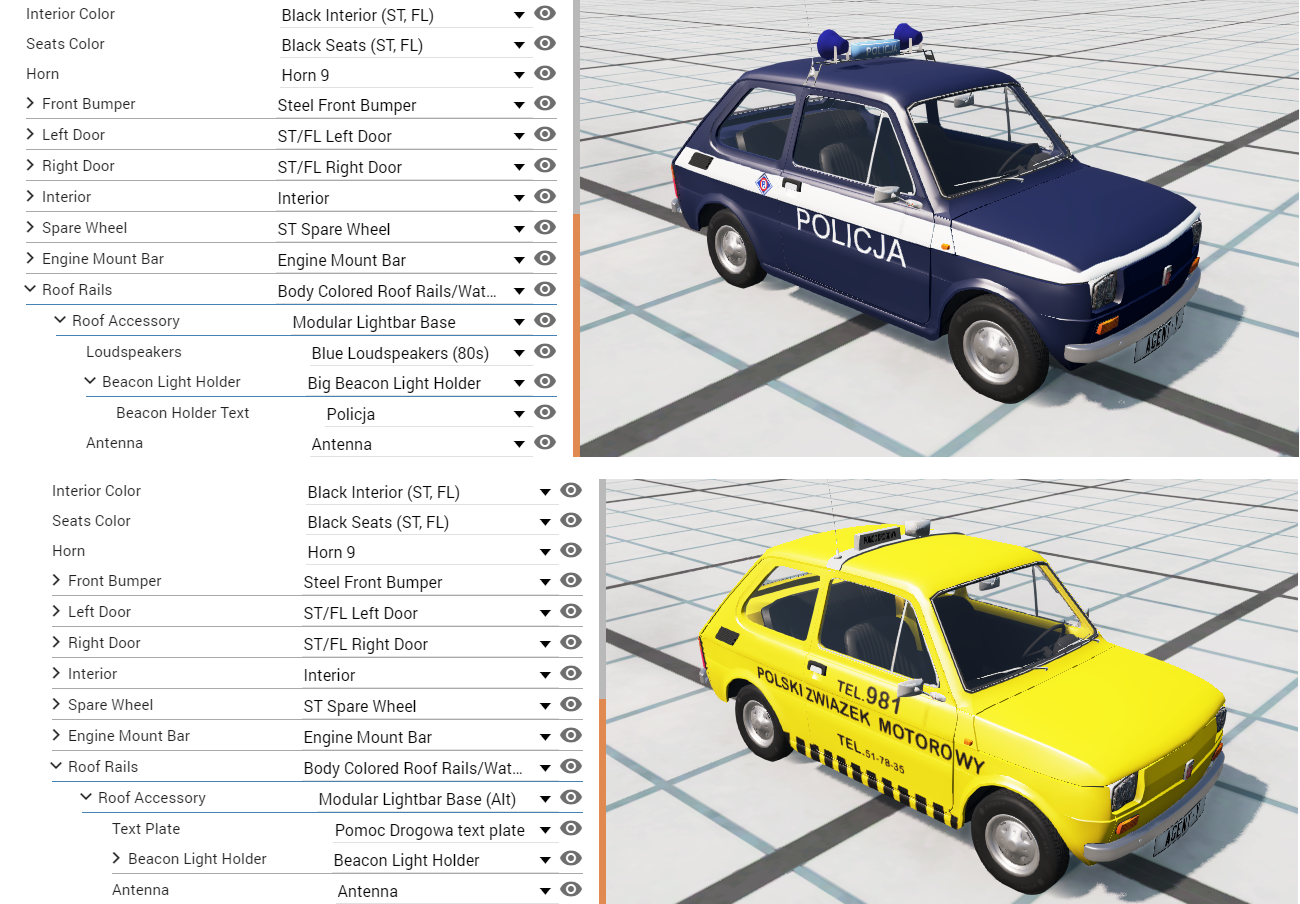The height and width of the screenshot is (904, 1300).
Task: Open Steel Front Bumper dropdown in yellow car panel
Action: (429, 582)
